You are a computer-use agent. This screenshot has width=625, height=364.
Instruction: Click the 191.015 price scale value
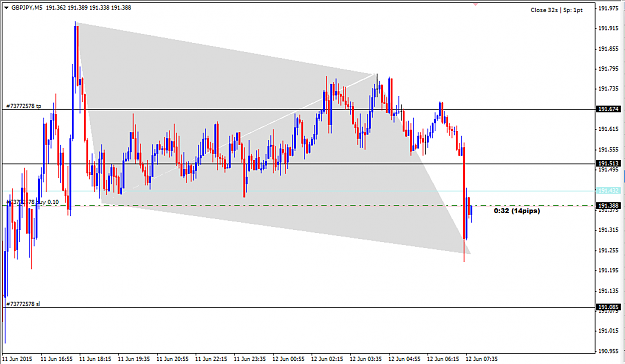click(608, 331)
